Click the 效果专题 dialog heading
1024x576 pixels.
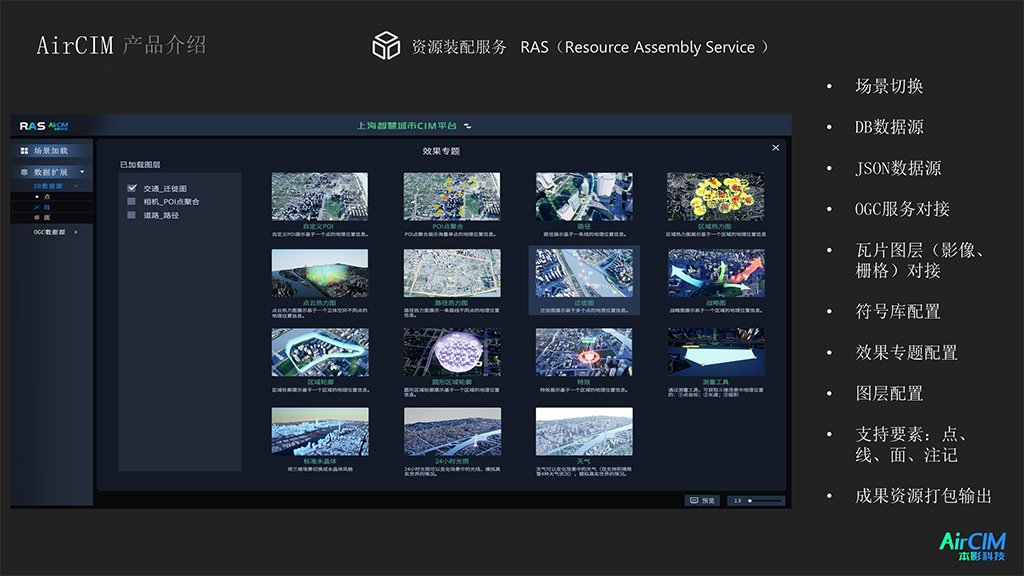tap(441, 151)
